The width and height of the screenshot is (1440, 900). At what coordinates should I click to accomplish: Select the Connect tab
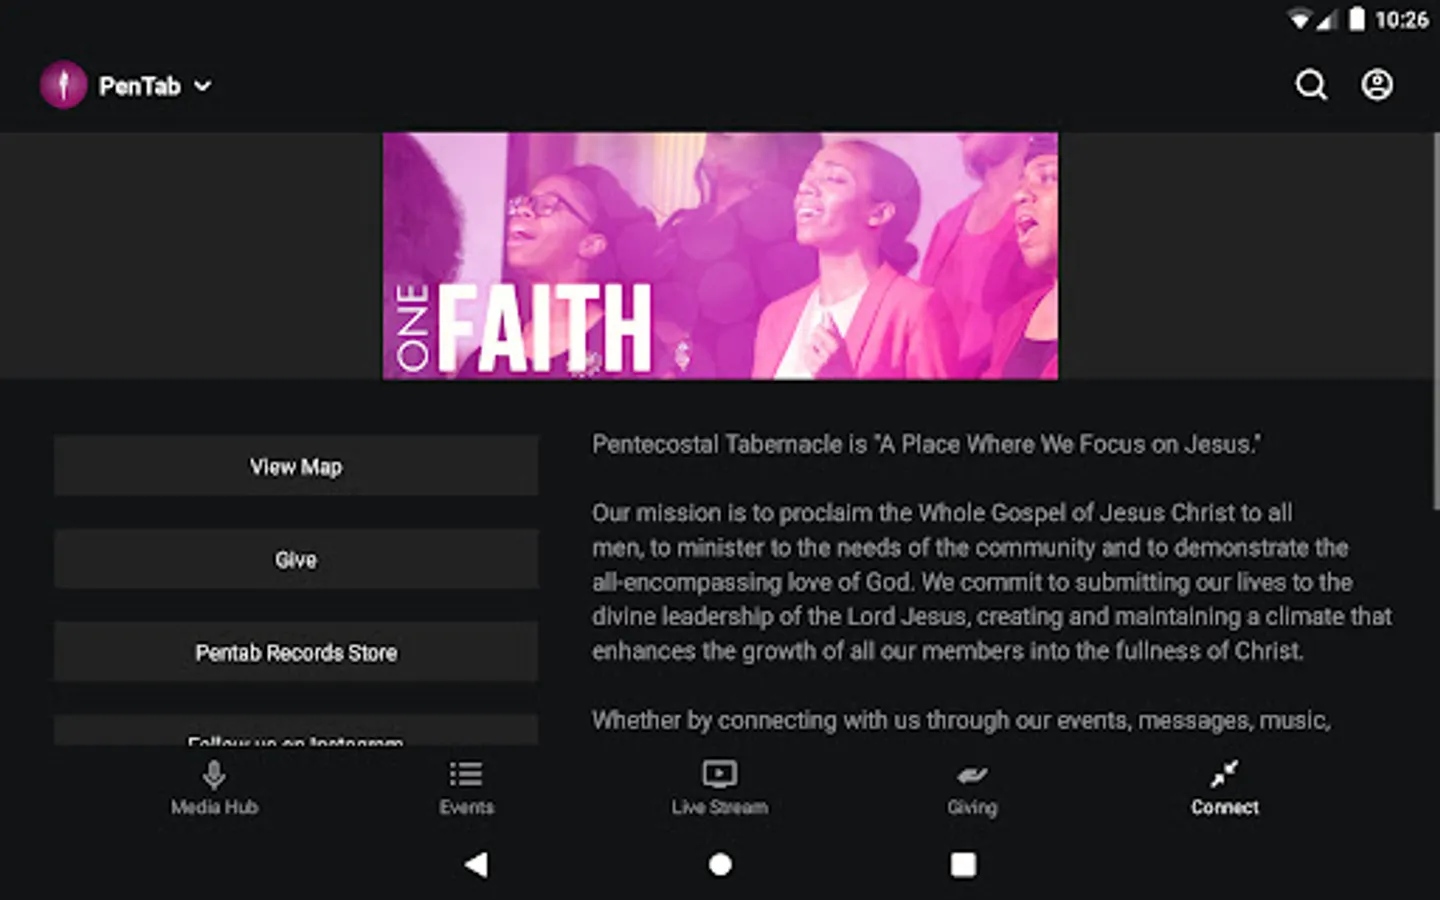coord(1224,787)
